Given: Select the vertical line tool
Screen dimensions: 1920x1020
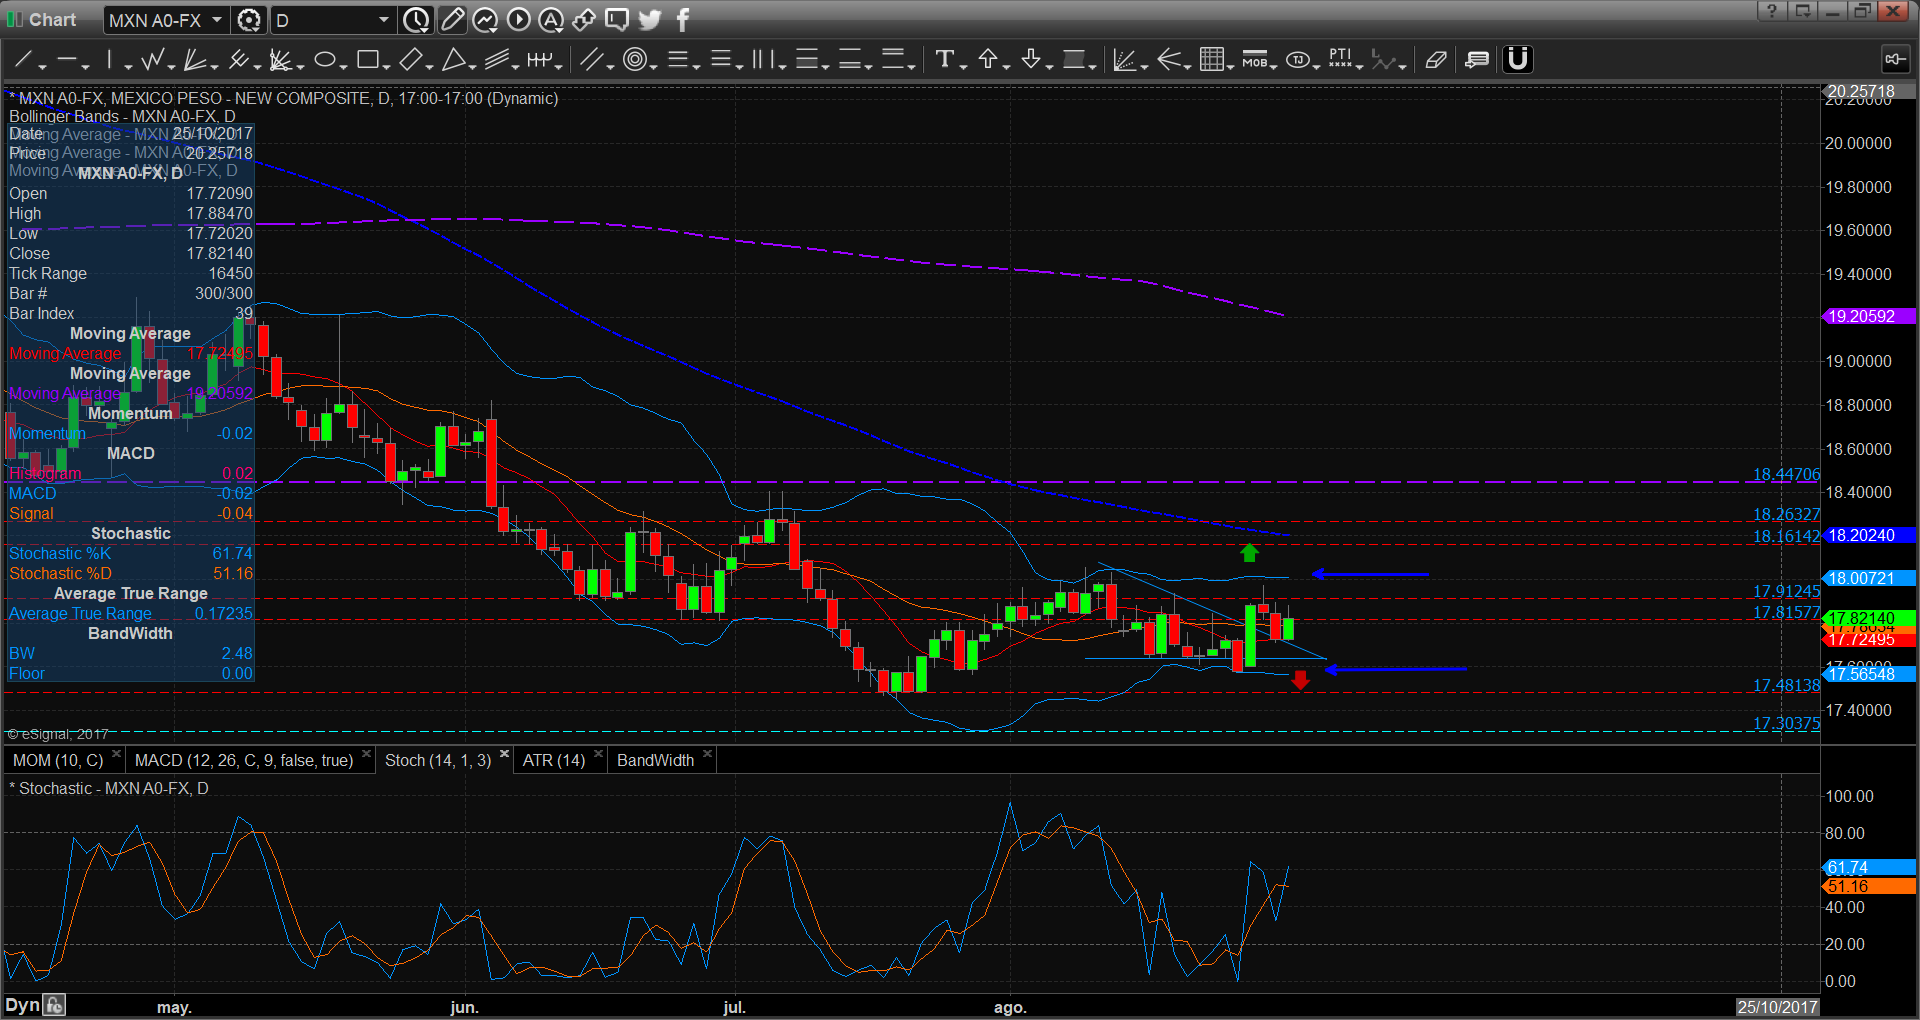Looking at the screenshot, I should pyautogui.click(x=109, y=60).
